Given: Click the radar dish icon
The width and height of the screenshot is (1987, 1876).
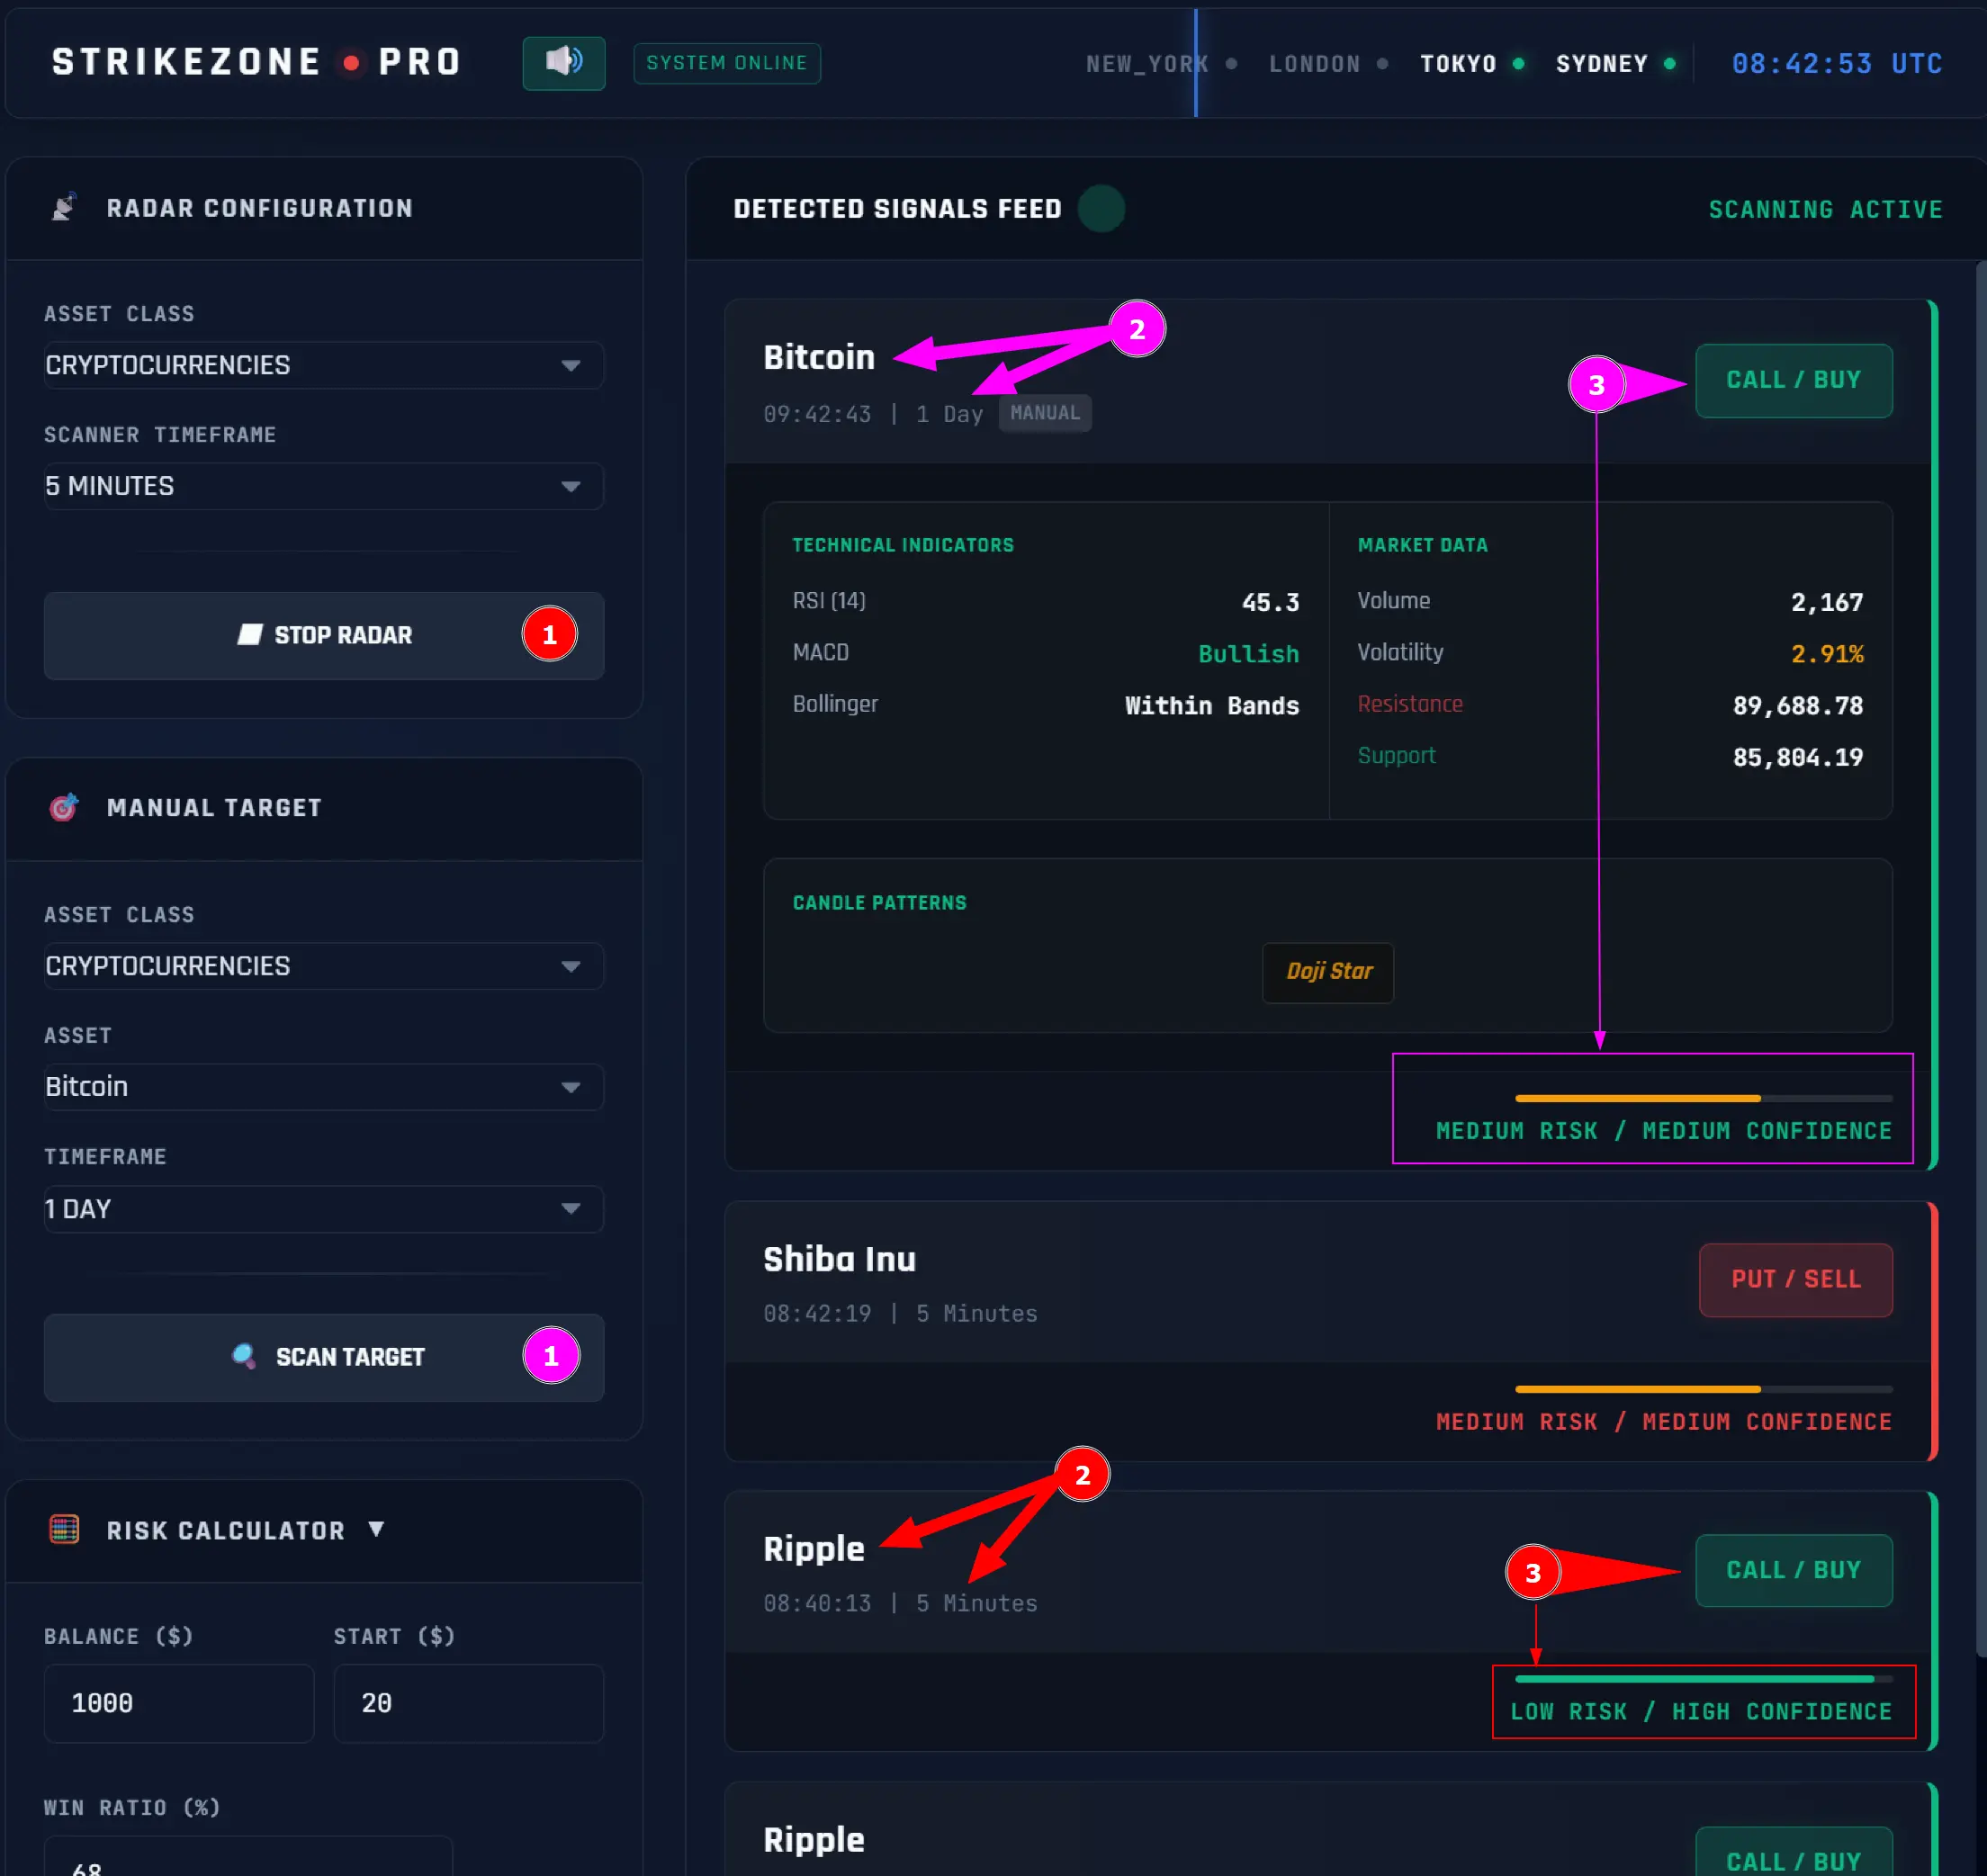Looking at the screenshot, I should point(64,207).
